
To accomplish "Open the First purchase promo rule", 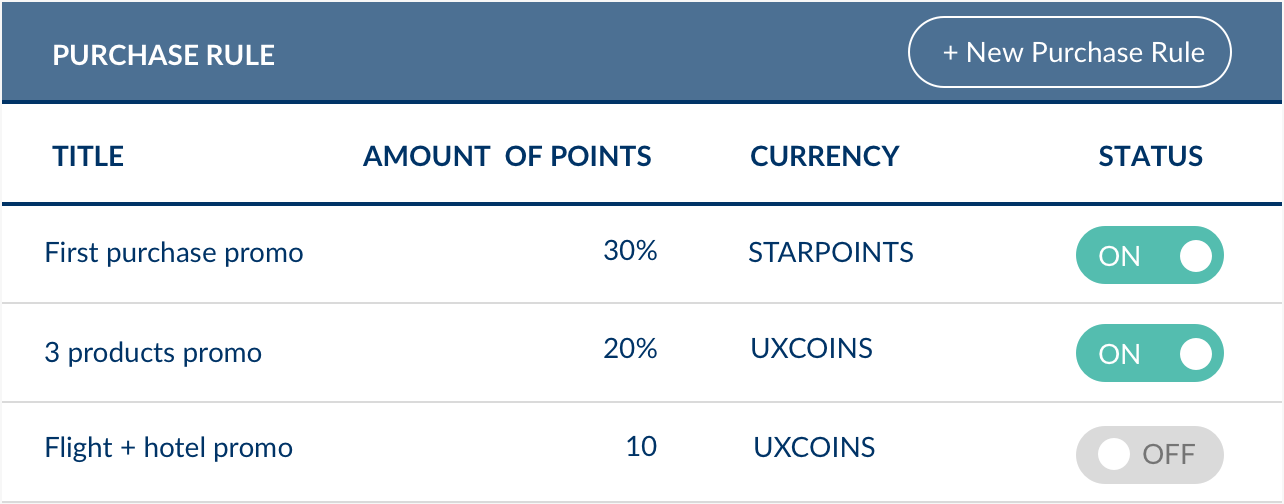I will click(x=174, y=252).
